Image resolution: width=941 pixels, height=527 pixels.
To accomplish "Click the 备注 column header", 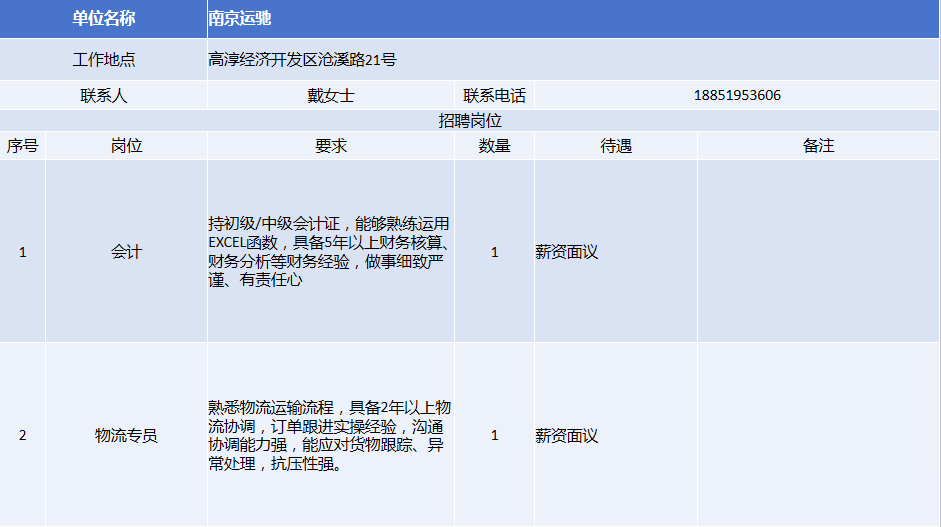I will click(818, 146).
